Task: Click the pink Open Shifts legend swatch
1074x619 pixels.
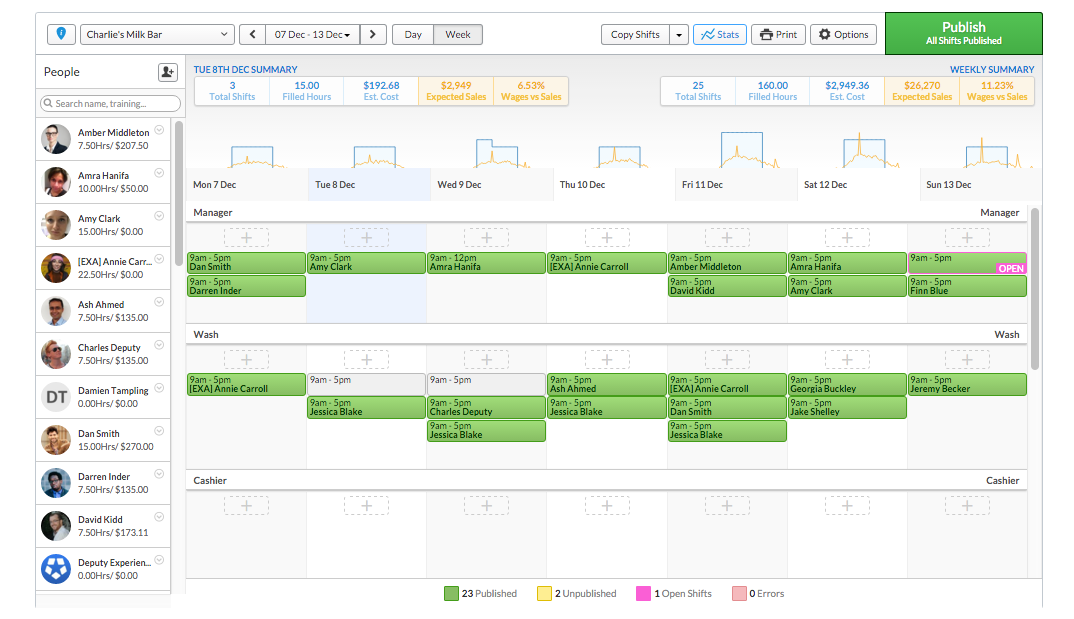Action: tap(643, 593)
